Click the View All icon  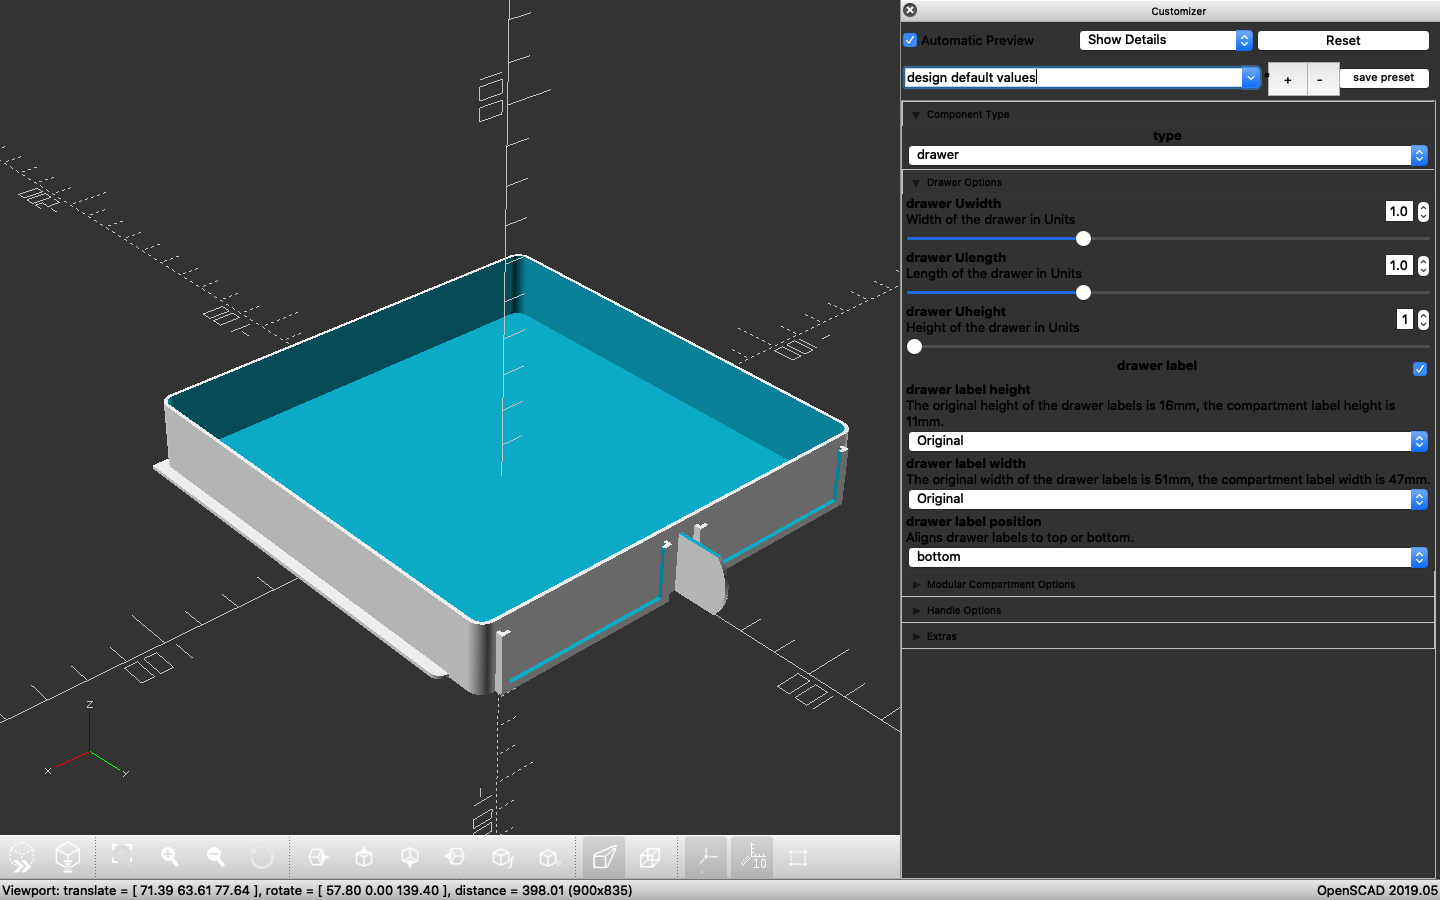(122, 857)
